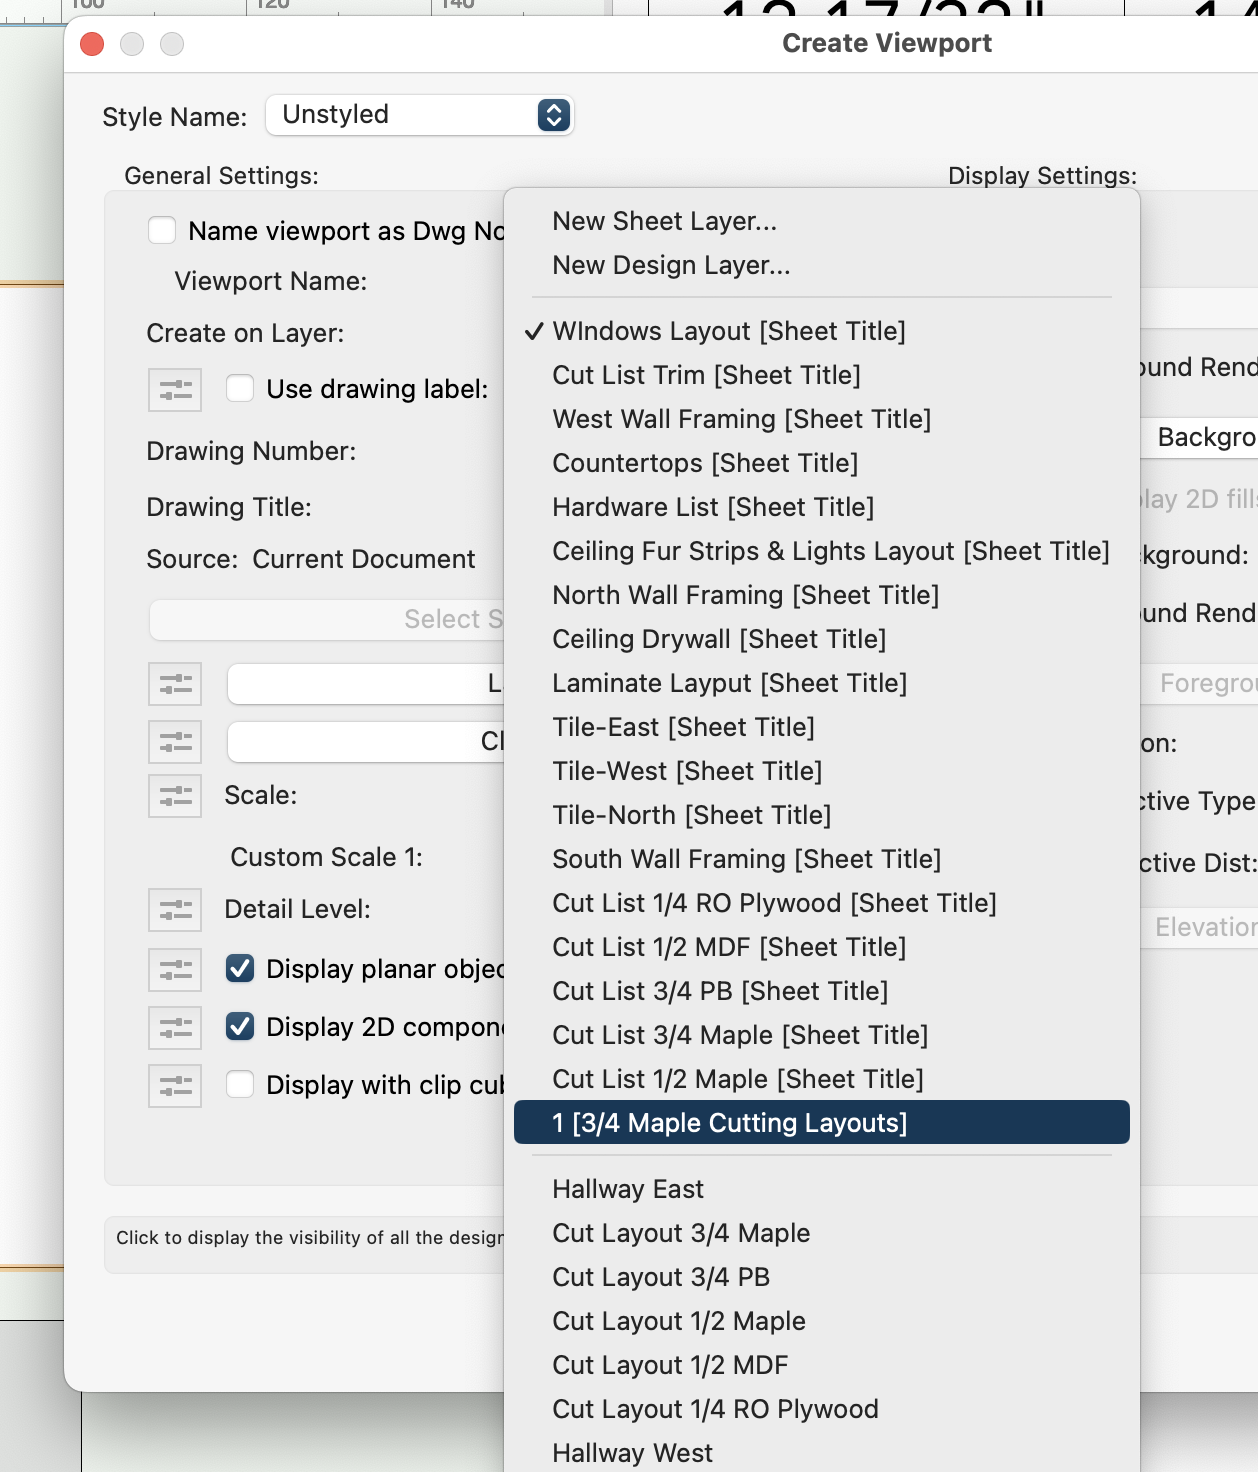The image size is (1258, 1472).
Task: Click the transfer icon beside Layer field
Action: pyautogui.click(x=174, y=684)
